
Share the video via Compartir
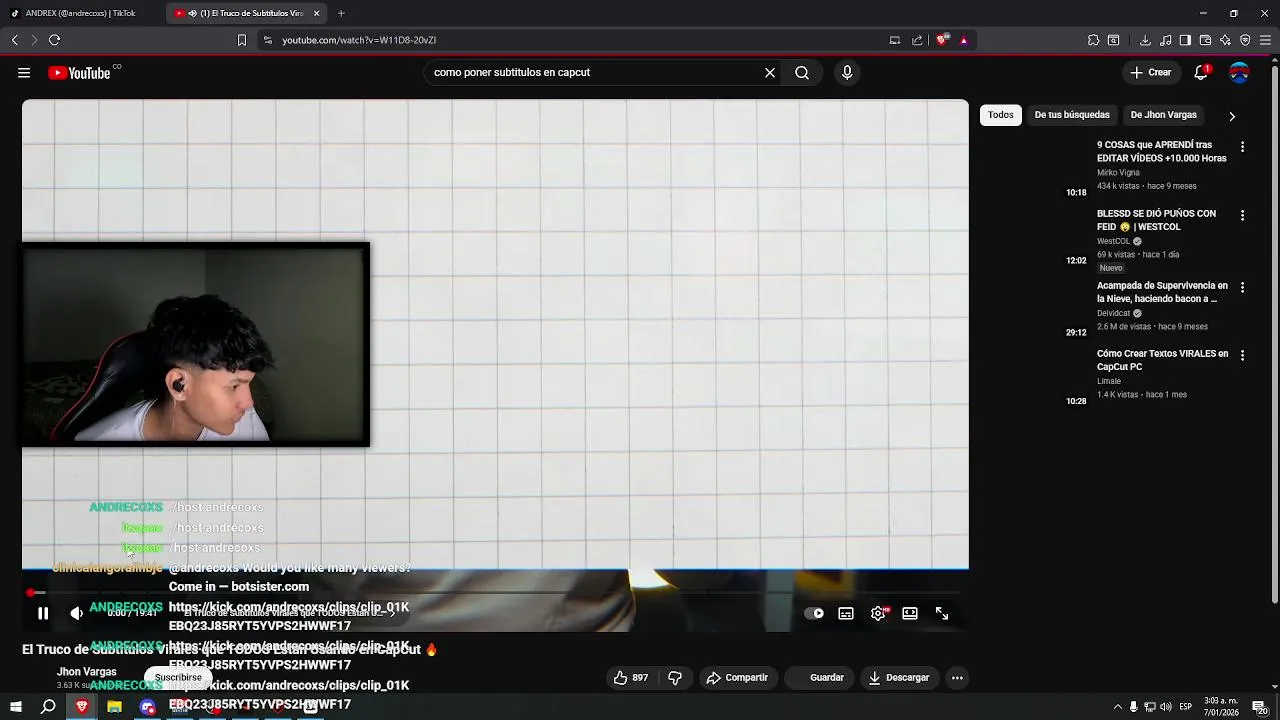tap(737, 678)
